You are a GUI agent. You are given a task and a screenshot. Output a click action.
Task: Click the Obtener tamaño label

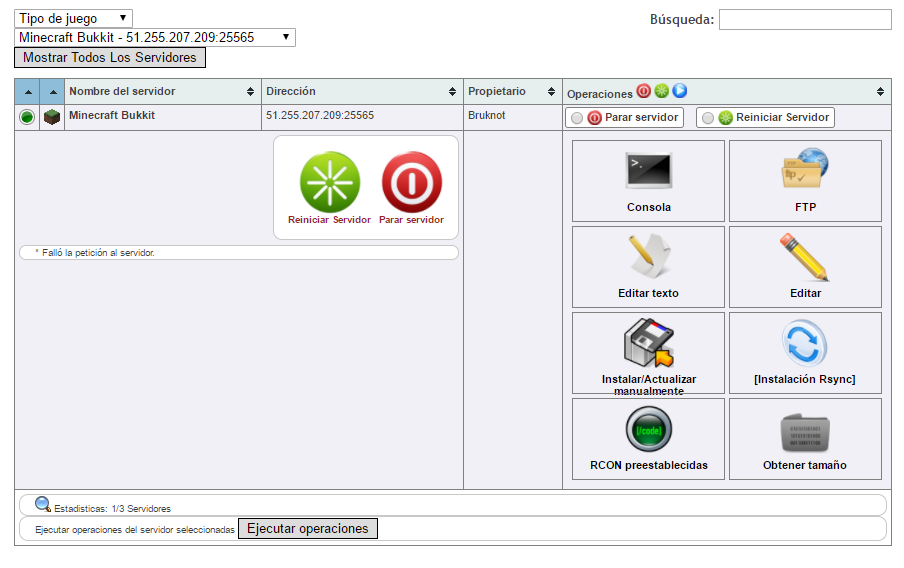[805, 465]
